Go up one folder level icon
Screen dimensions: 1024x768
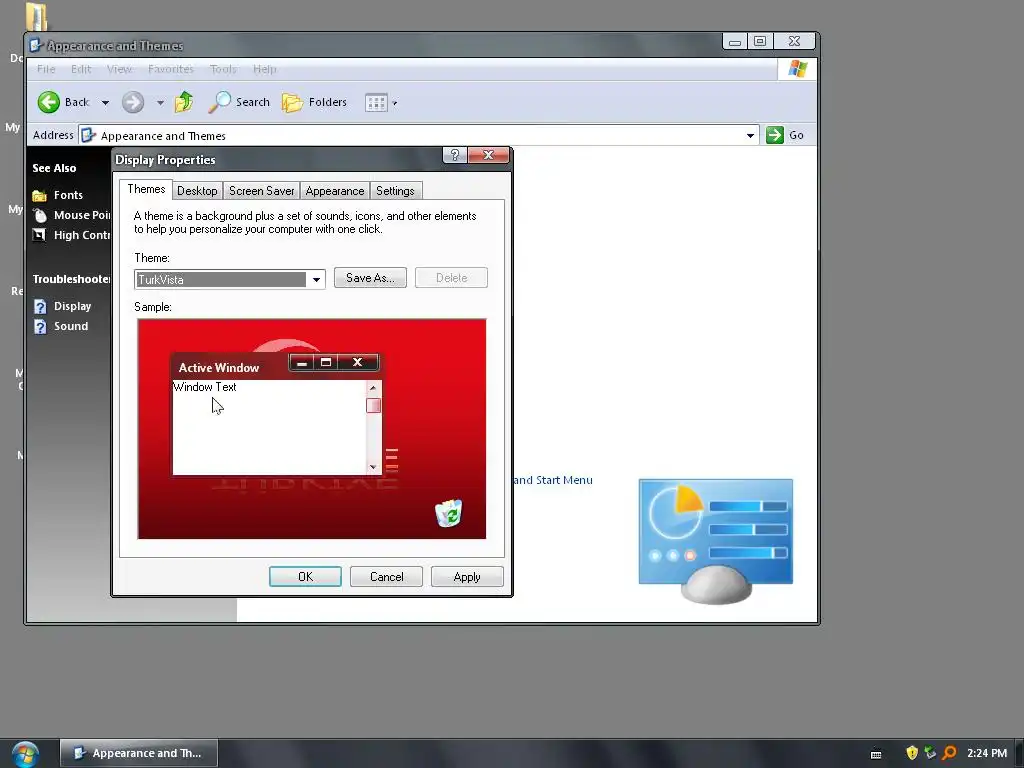[x=184, y=102]
